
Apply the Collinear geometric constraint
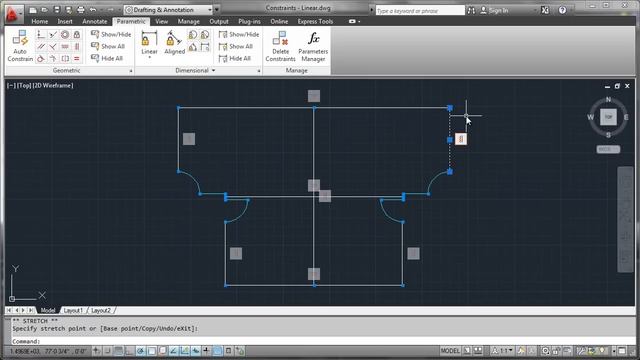pyautogui.click(x=53, y=35)
